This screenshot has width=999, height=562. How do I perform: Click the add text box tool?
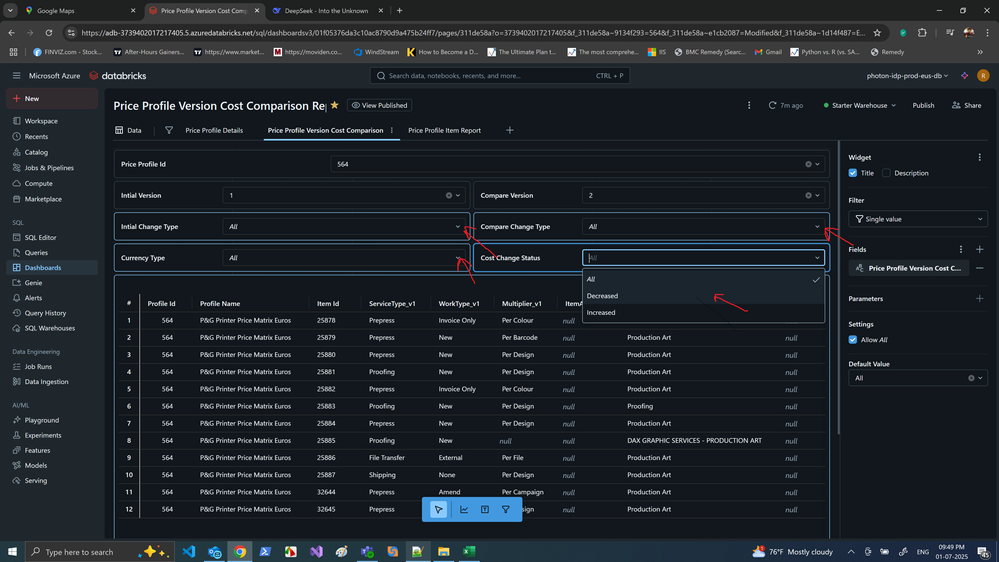point(485,510)
